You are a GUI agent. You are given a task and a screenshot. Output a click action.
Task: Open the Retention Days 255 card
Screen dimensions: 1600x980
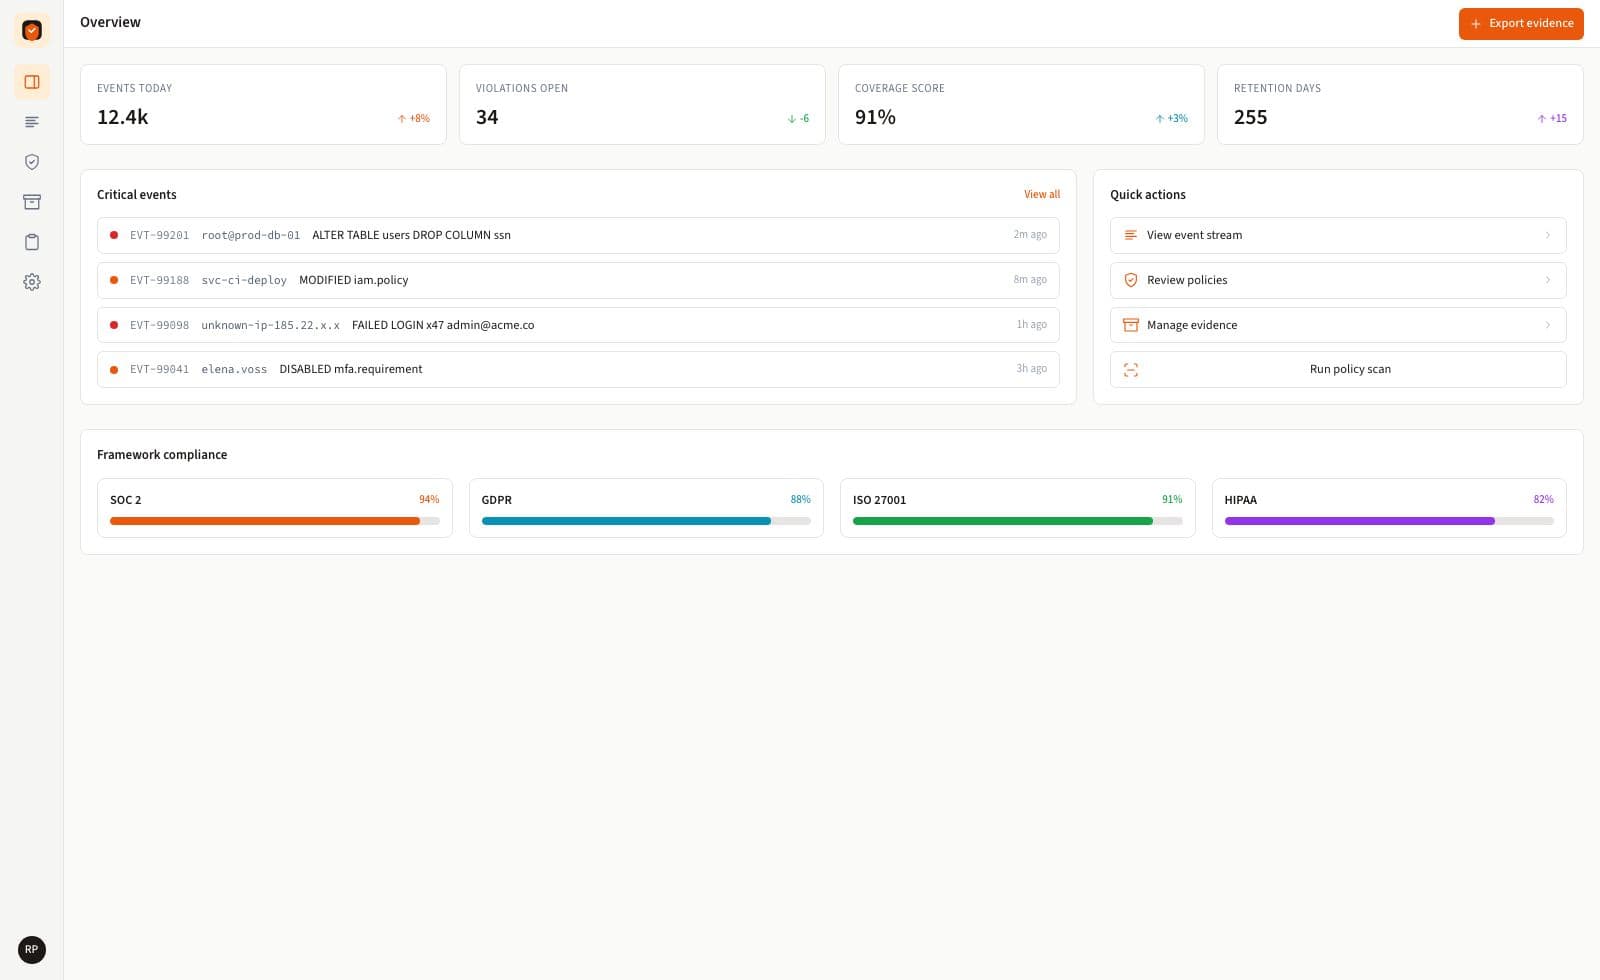(1400, 104)
